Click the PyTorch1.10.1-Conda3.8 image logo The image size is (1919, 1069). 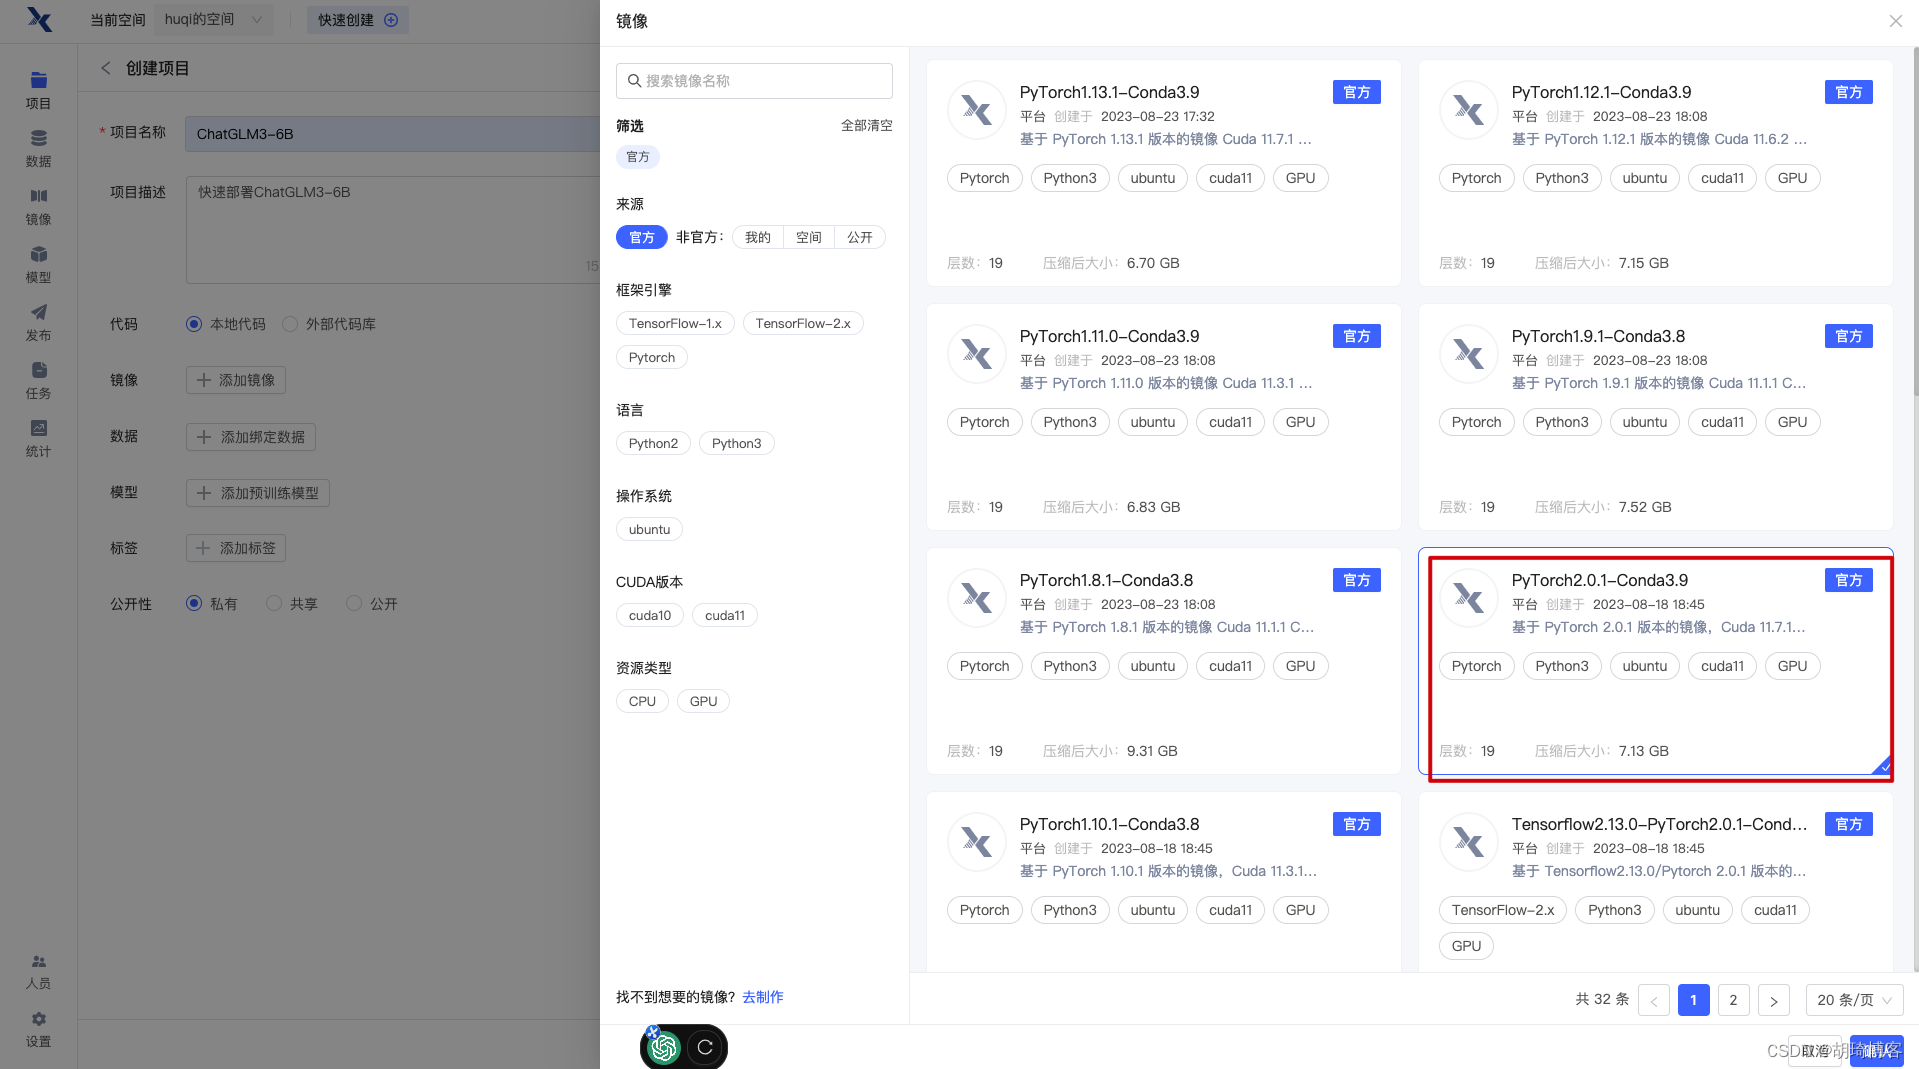coord(976,842)
